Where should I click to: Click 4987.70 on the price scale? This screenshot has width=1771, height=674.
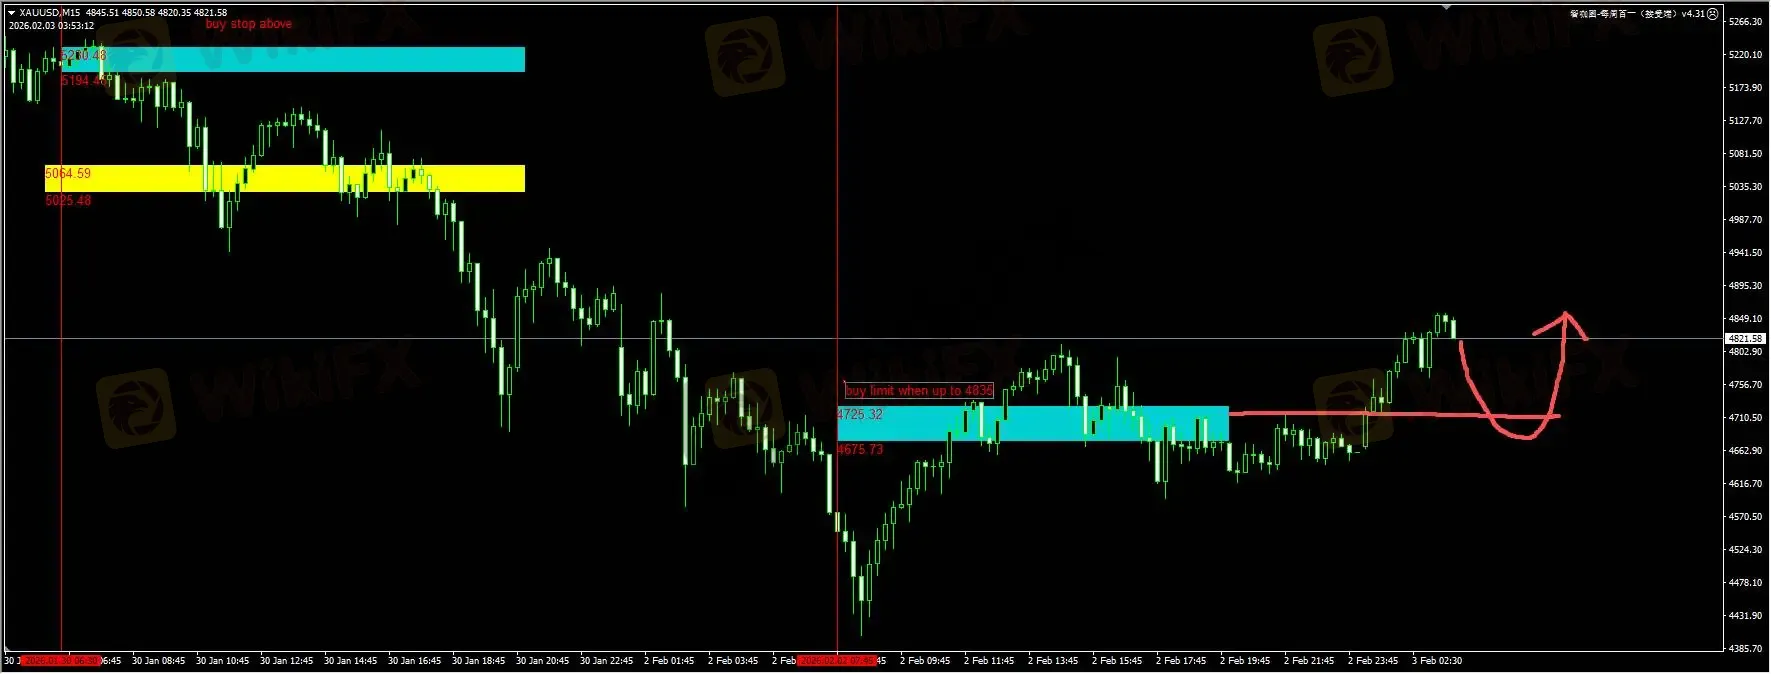1745,220
